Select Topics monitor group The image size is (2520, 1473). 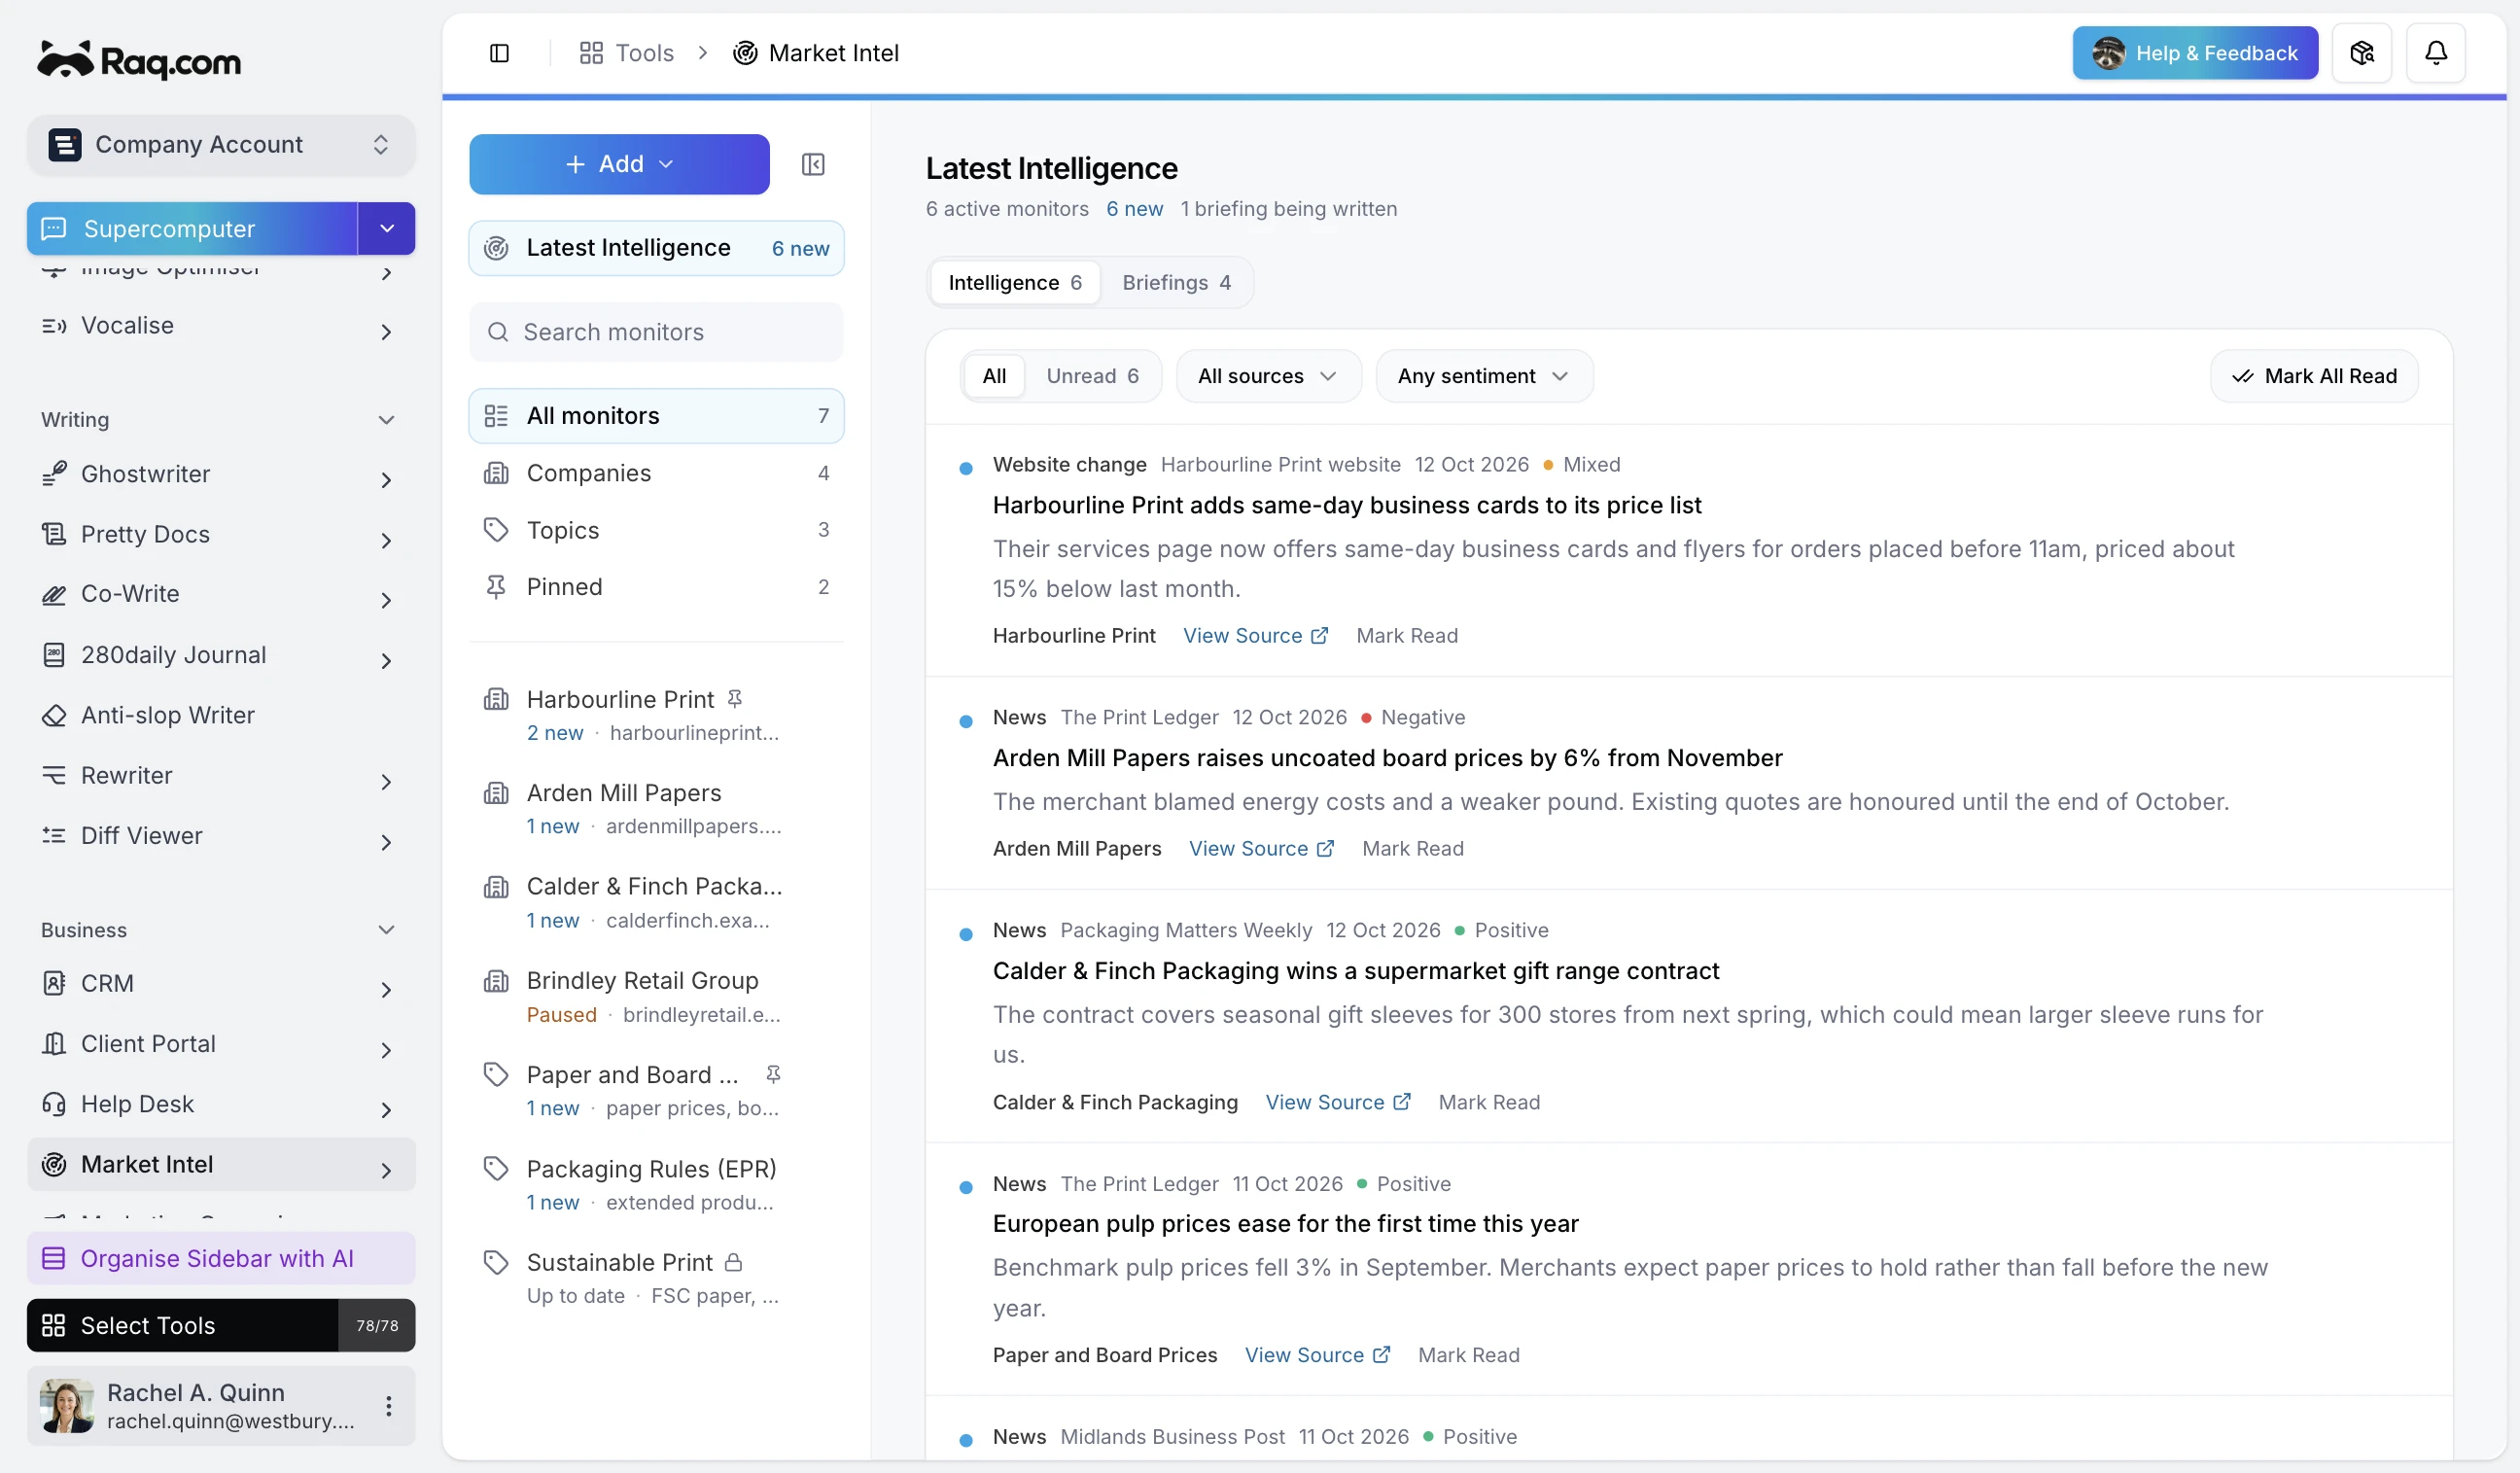pyautogui.click(x=656, y=530)
